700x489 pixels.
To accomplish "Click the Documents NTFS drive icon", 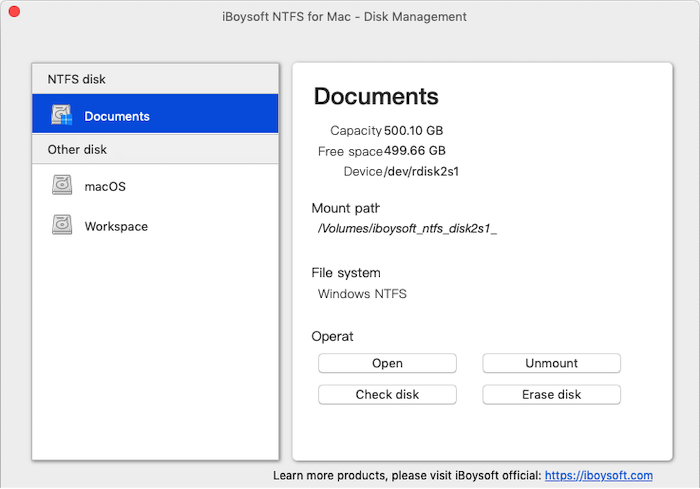I will tap(62, 115).
